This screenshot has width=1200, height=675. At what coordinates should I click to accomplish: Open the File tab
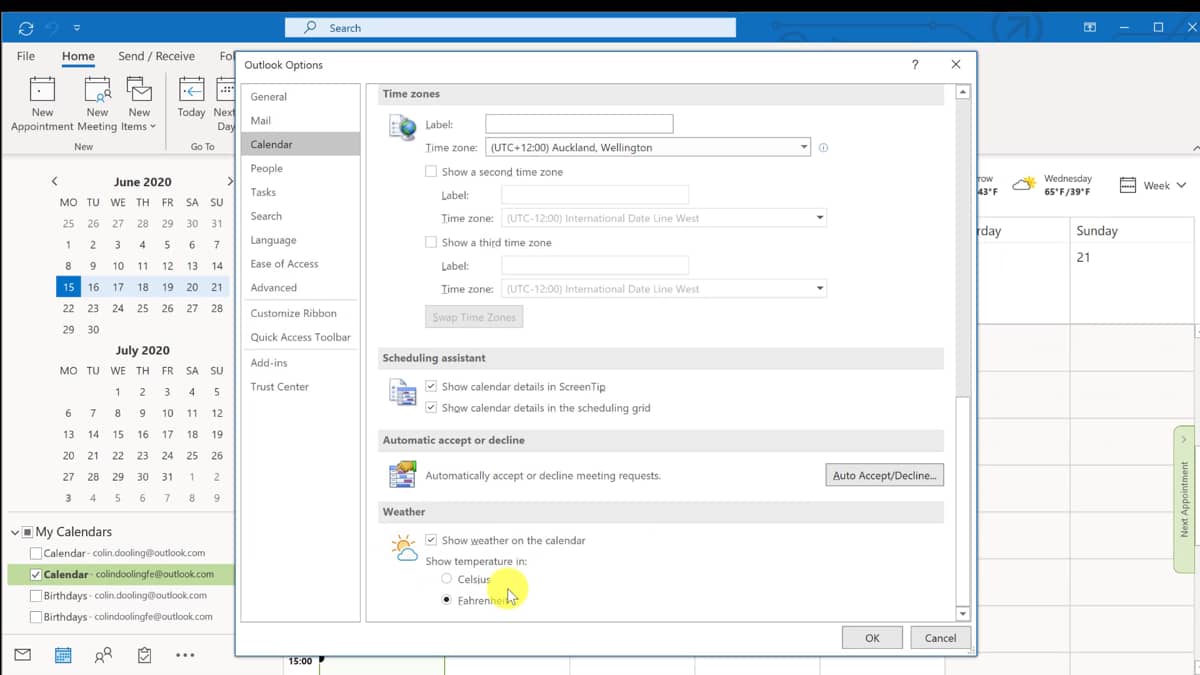[x=26, y=56]
